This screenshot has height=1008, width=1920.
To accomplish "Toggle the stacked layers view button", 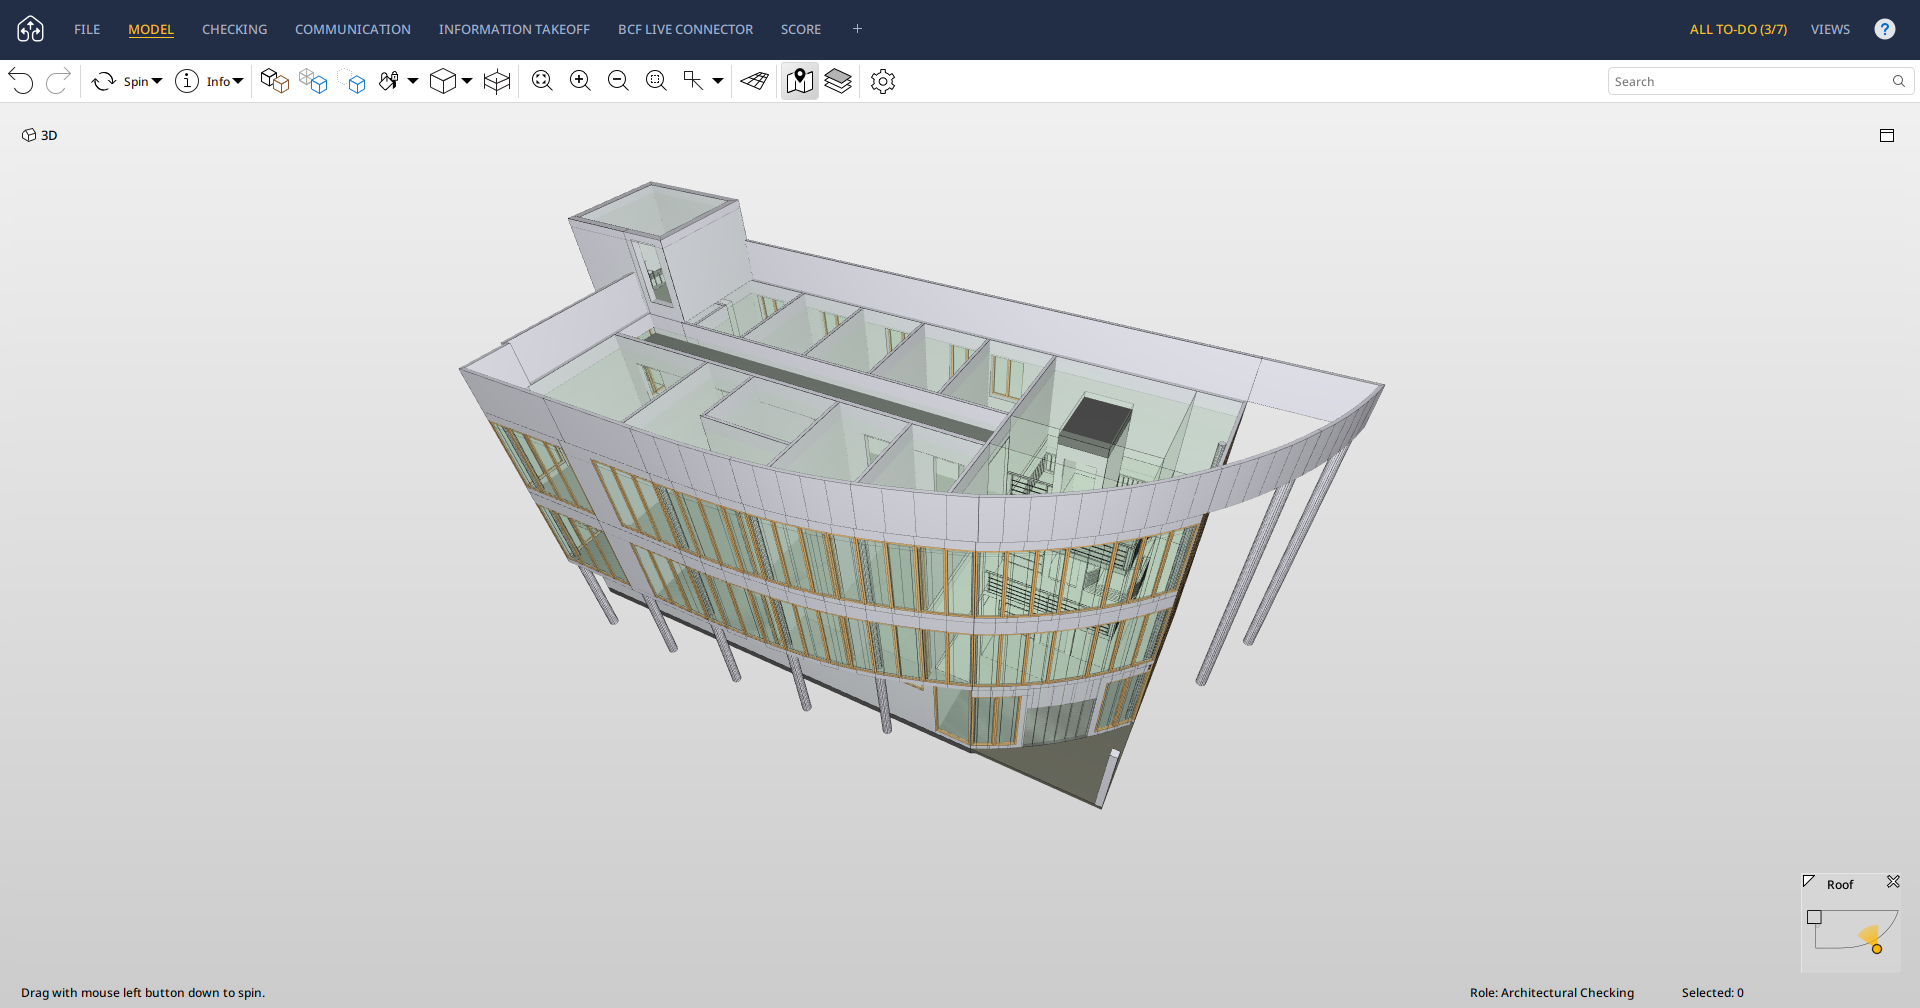I will point(838,81).
